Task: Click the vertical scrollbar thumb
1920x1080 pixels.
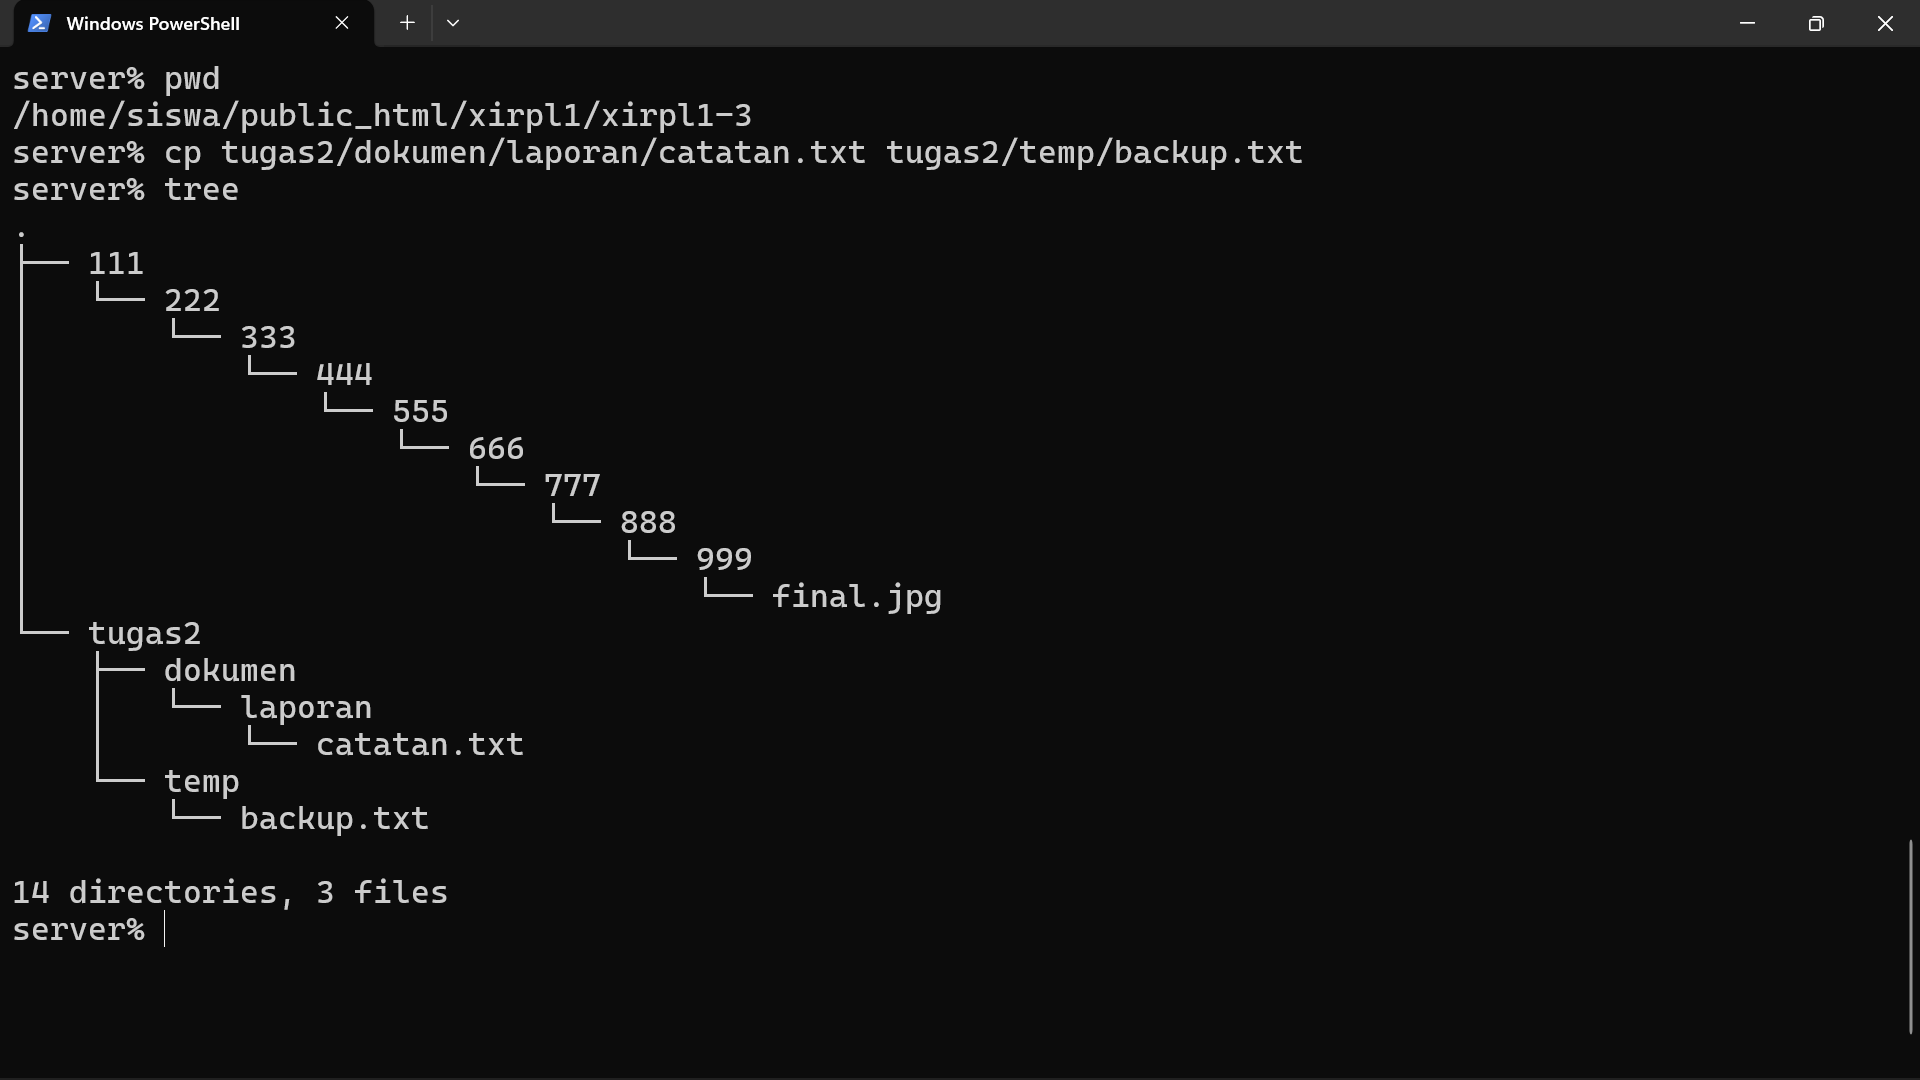Action: pyautogui.click(x=1910, y=937)
